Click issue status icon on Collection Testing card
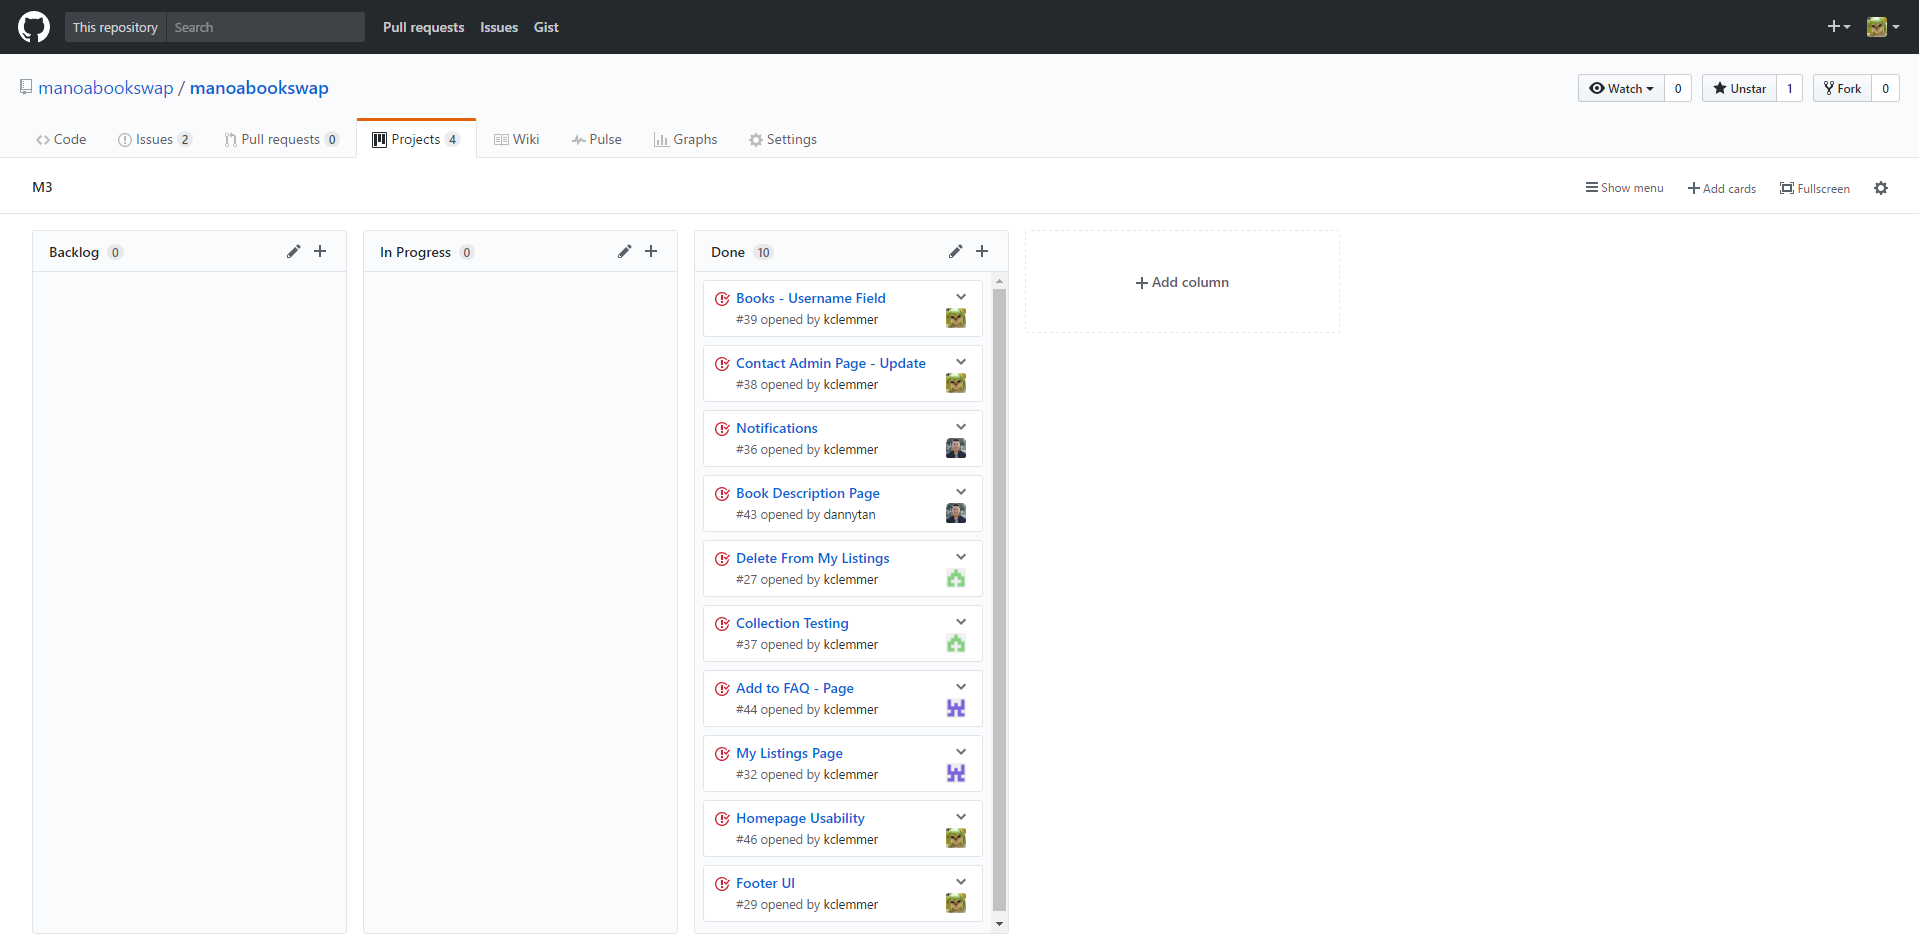The width and height of the screenshot is (1919, 950). (722, 624)
